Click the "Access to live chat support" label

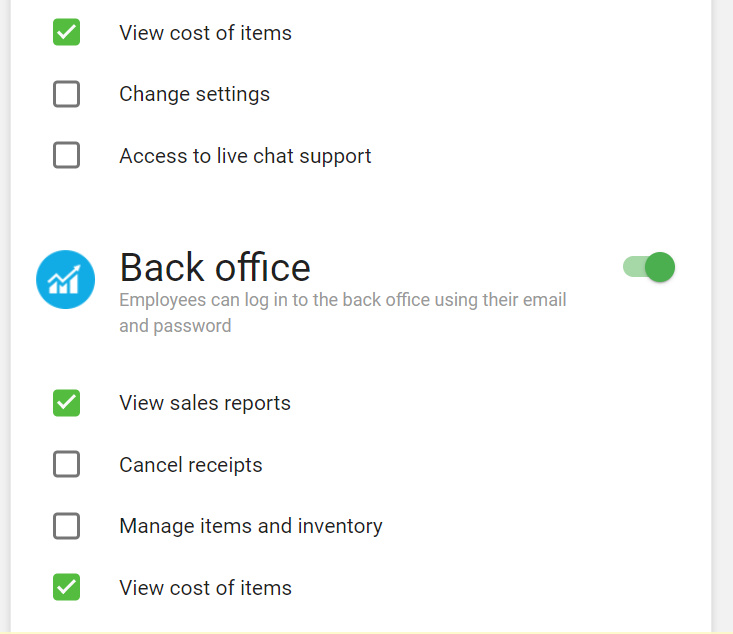click(x=245, y=156)
